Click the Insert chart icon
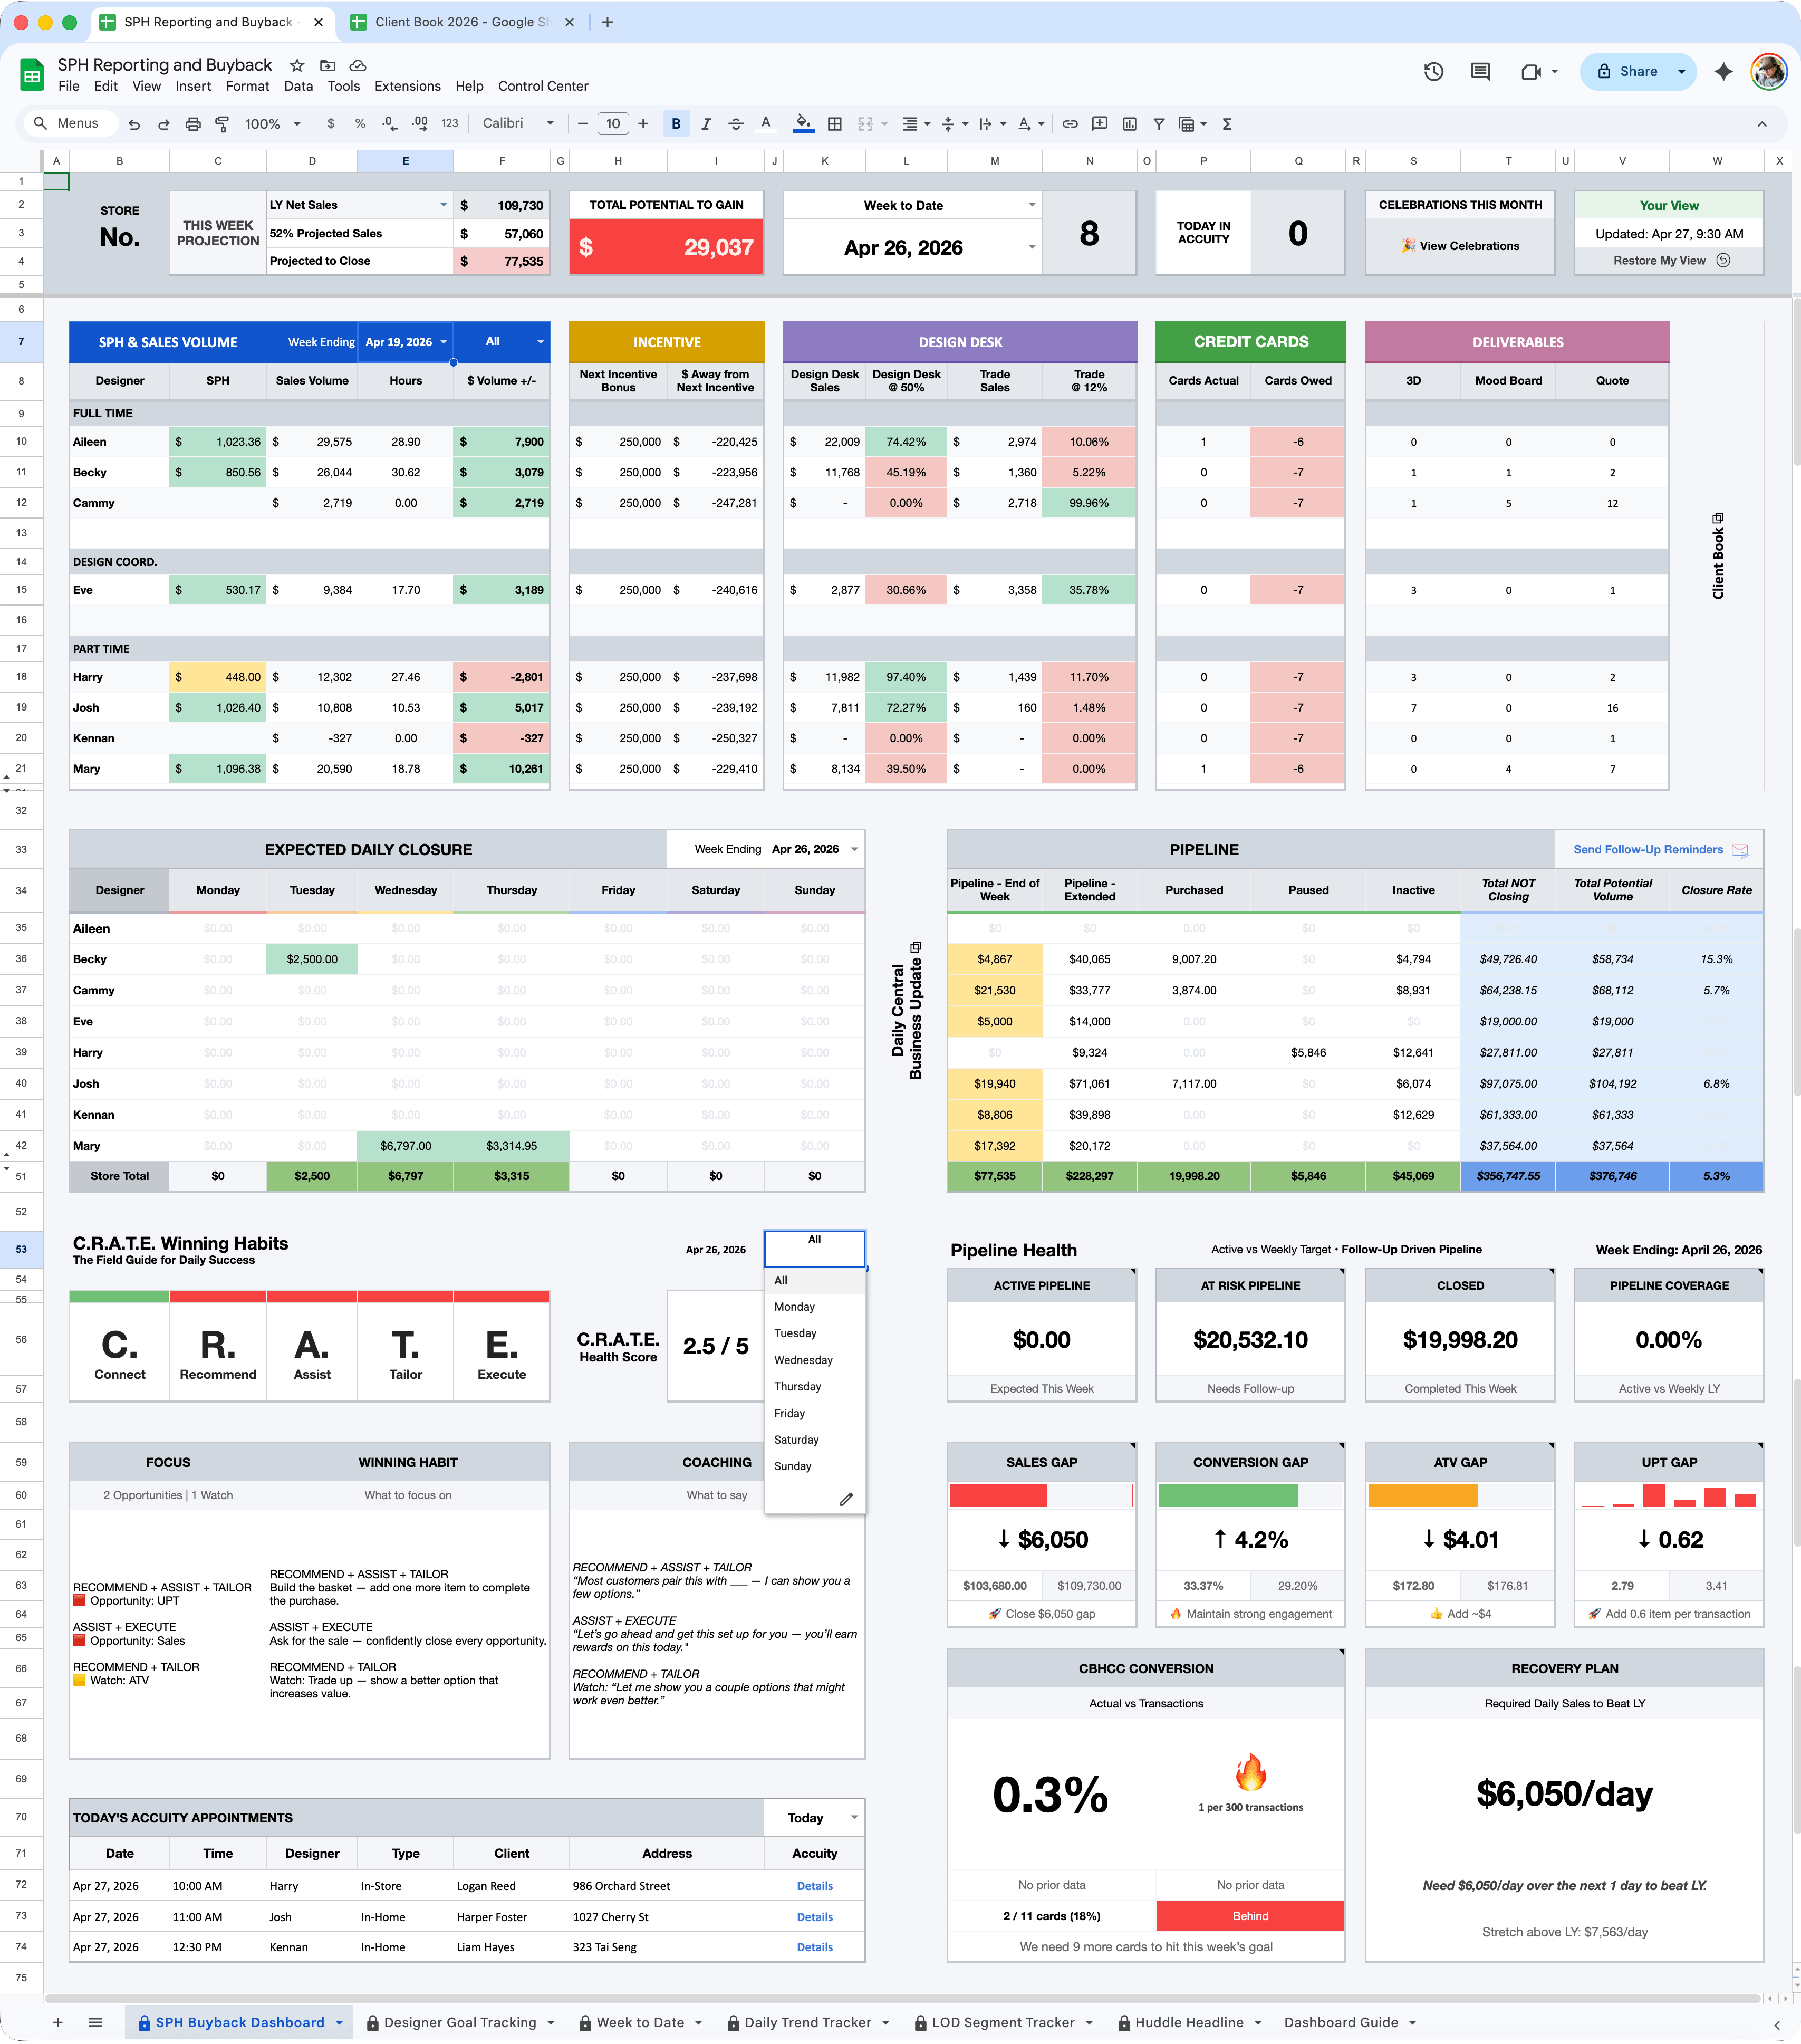The image size is (1801, 2044). (1129, 124)
